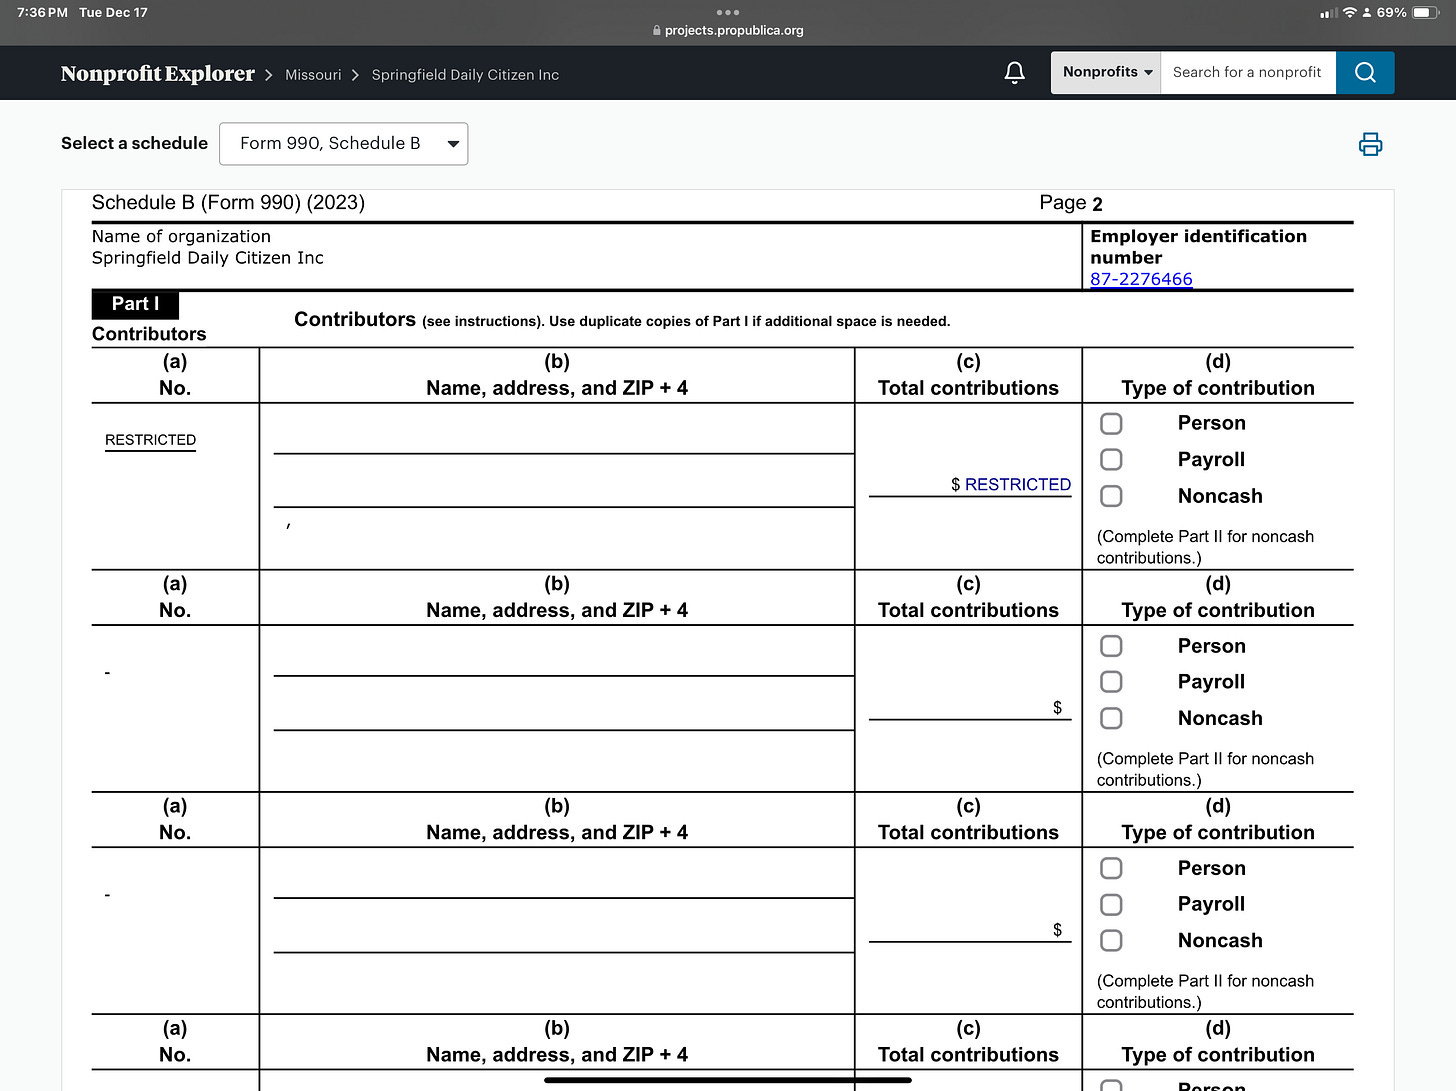
Task: Tap the Safari three-dots multitasking icon
Action: click(x=728, y=12)
